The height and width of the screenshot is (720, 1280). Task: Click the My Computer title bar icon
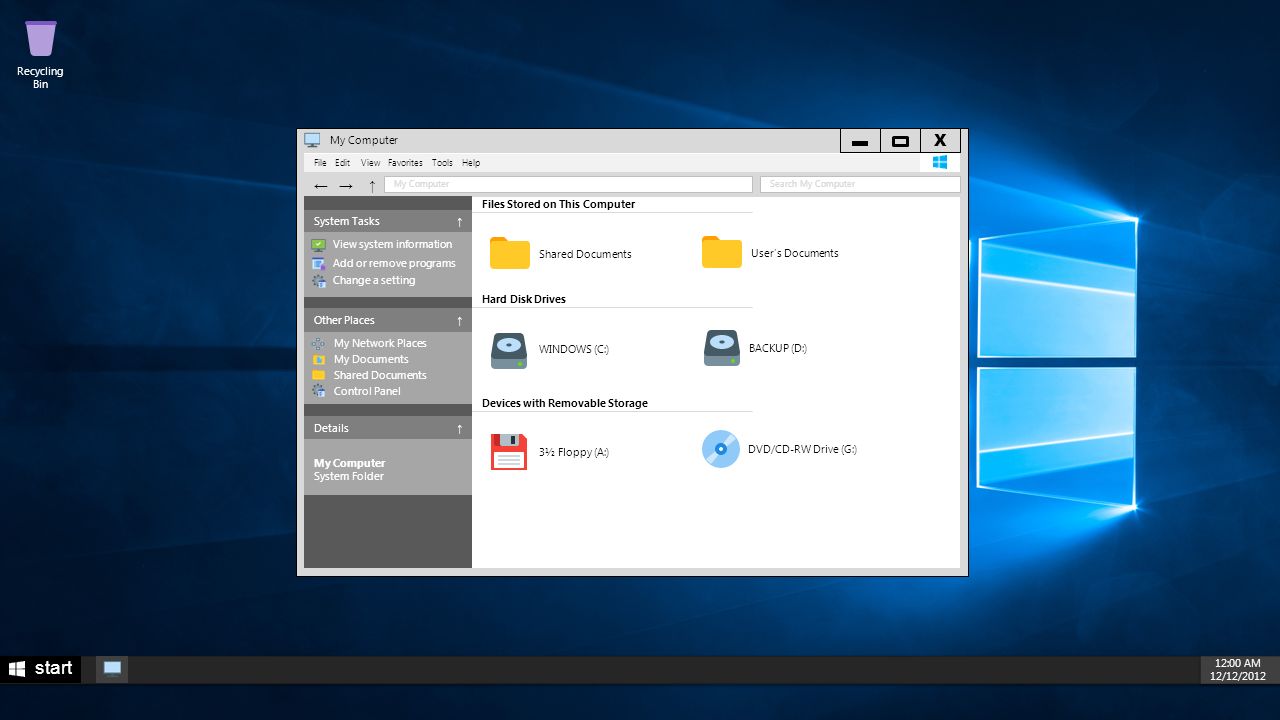312,140
